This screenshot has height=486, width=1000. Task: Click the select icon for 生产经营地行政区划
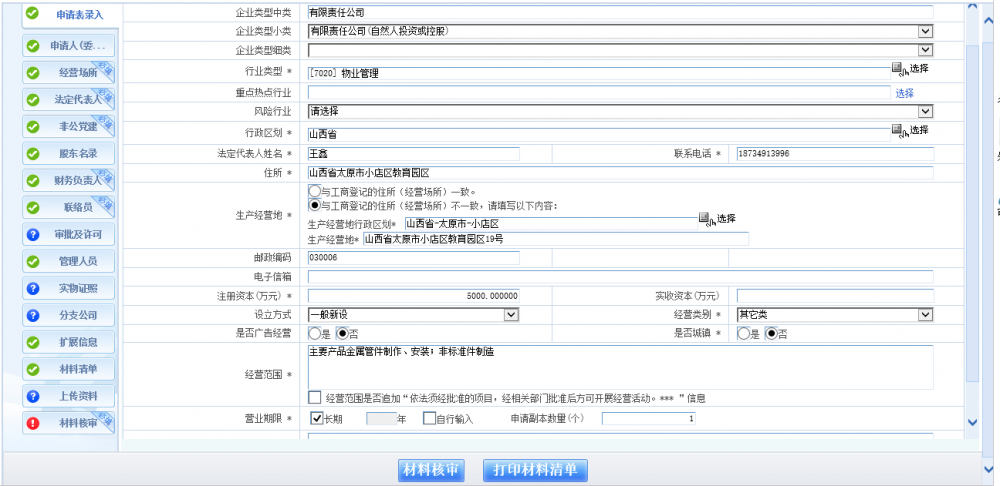(707, 219)
